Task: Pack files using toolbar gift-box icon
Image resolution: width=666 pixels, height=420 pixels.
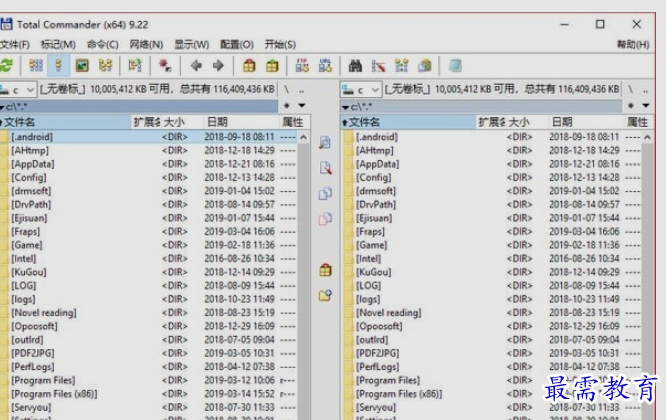Action: coord(249,65)
